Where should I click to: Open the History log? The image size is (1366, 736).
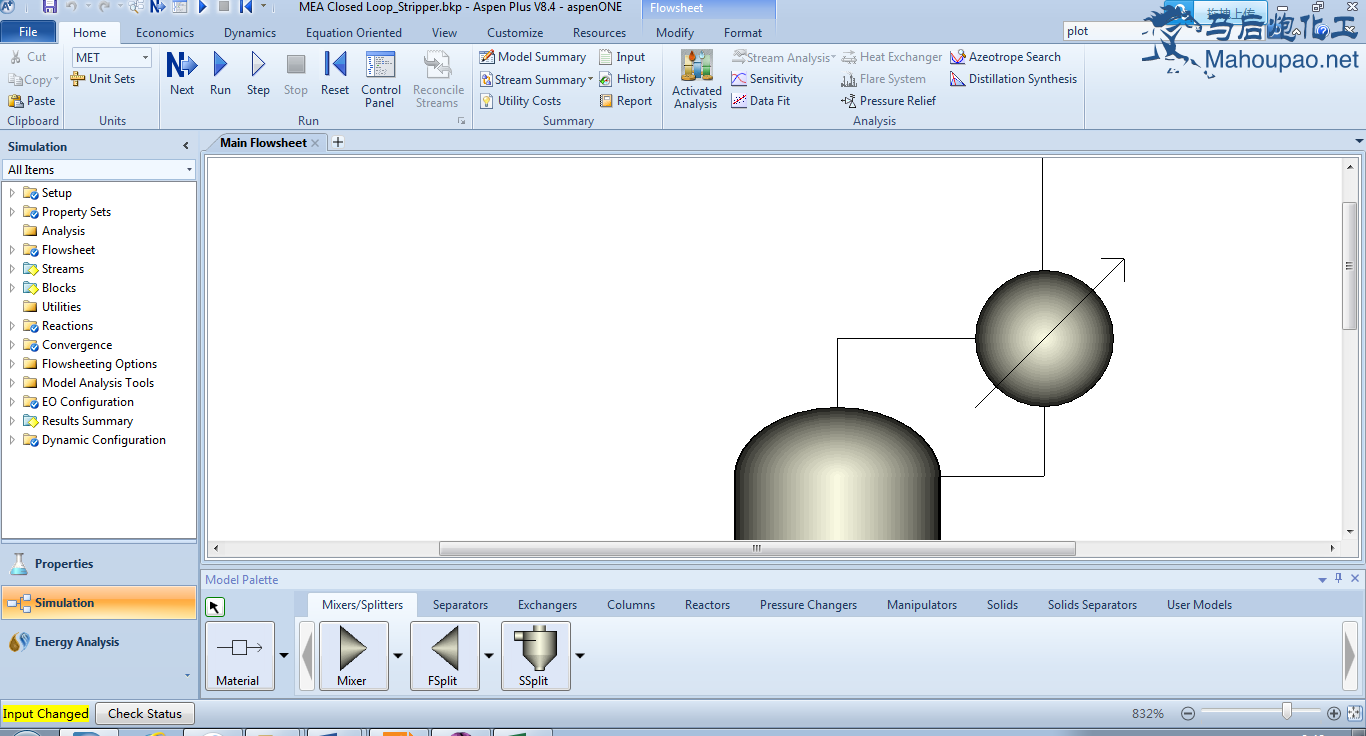point(627,79)
